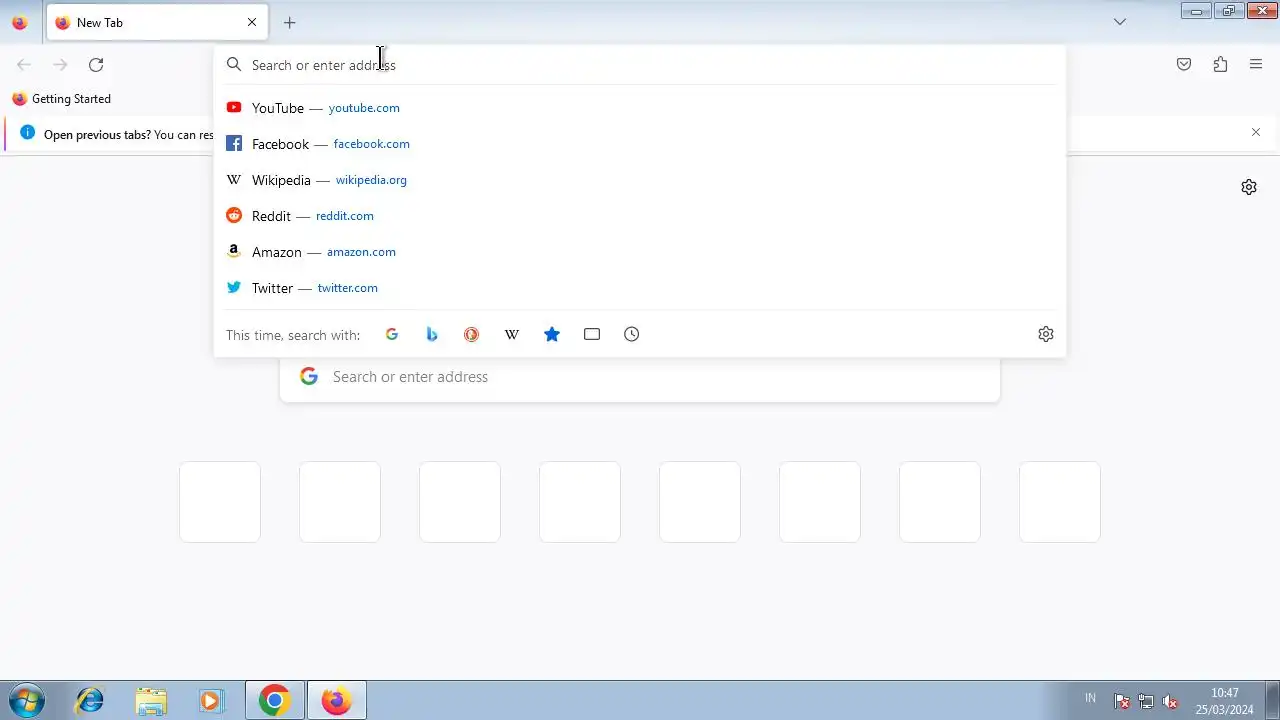The image size is (1280, 720).
Task: Open Action Center flag tray icon
Action: click(1122, 701)
